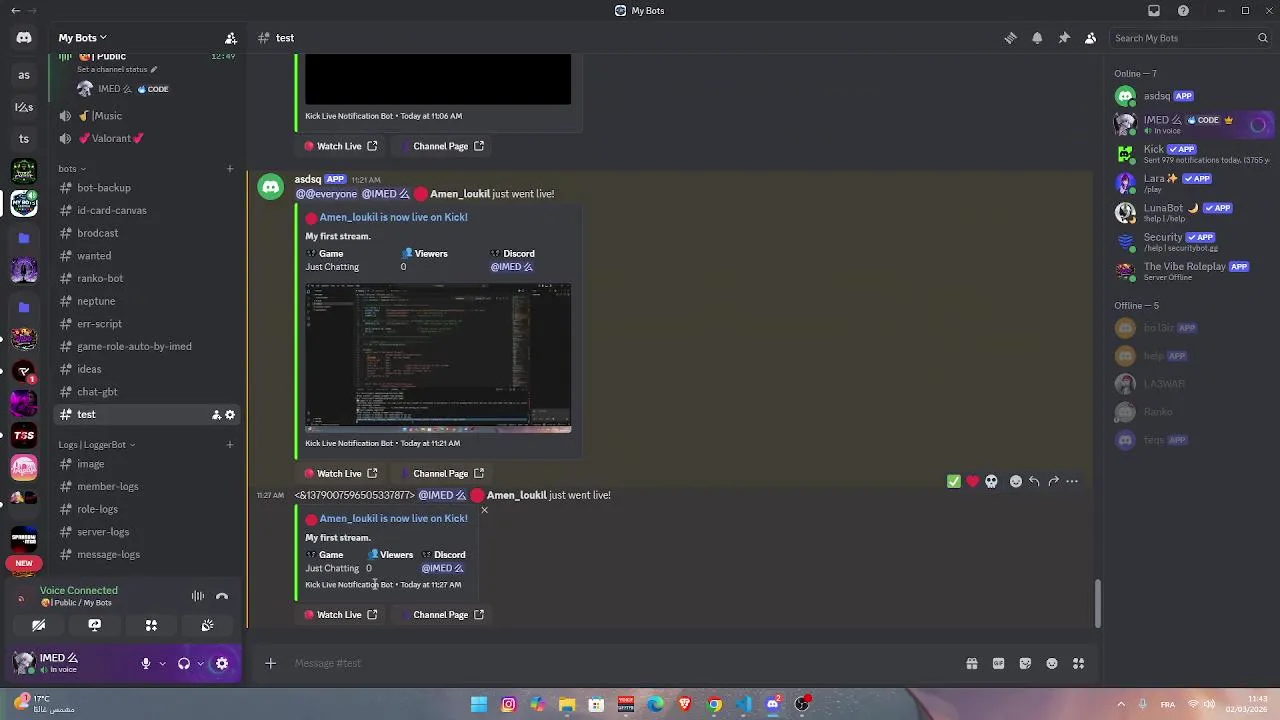Open the bot-backup channel
This screenshot has height=720, width=1280.
pyautogui.click(x=147, y=188)
